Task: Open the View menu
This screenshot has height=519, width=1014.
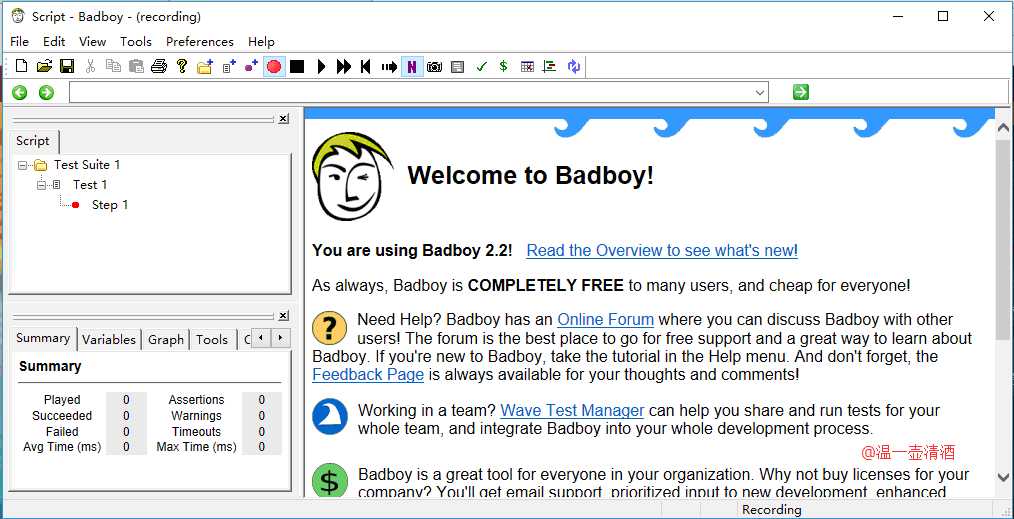Action: tap(92, 41)
